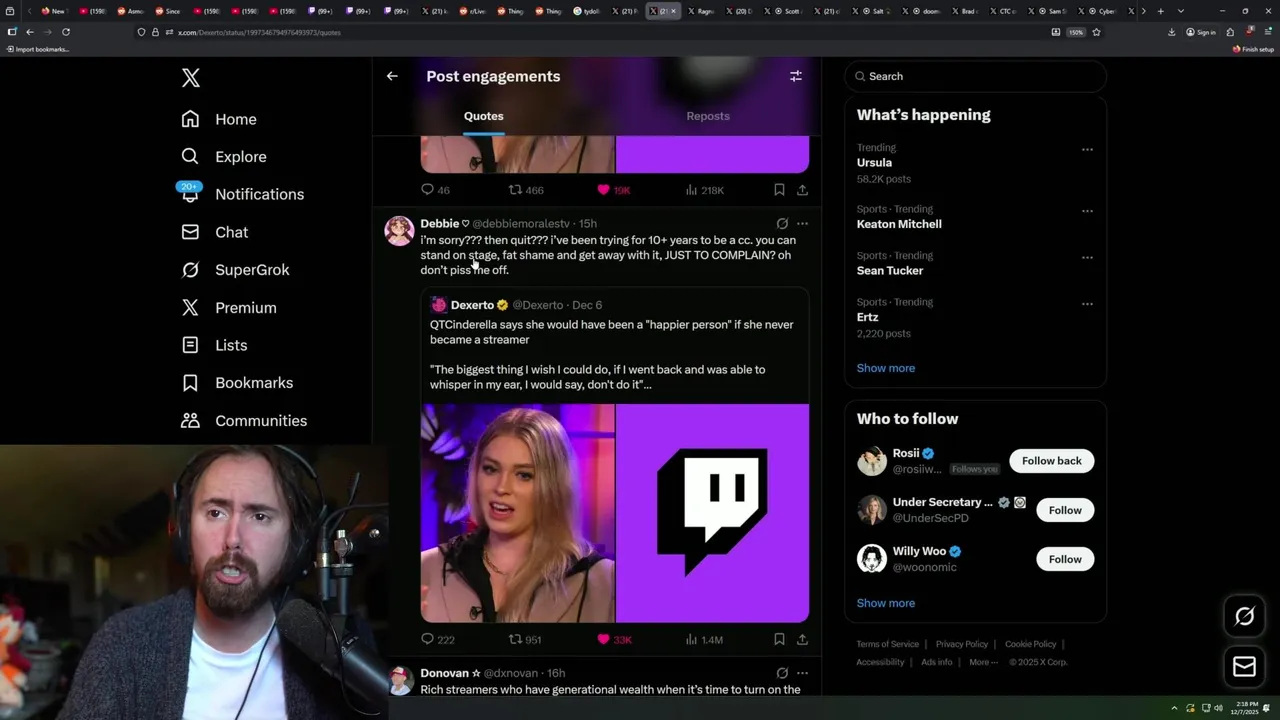Click the Search input field

click(x=975, y=76)
